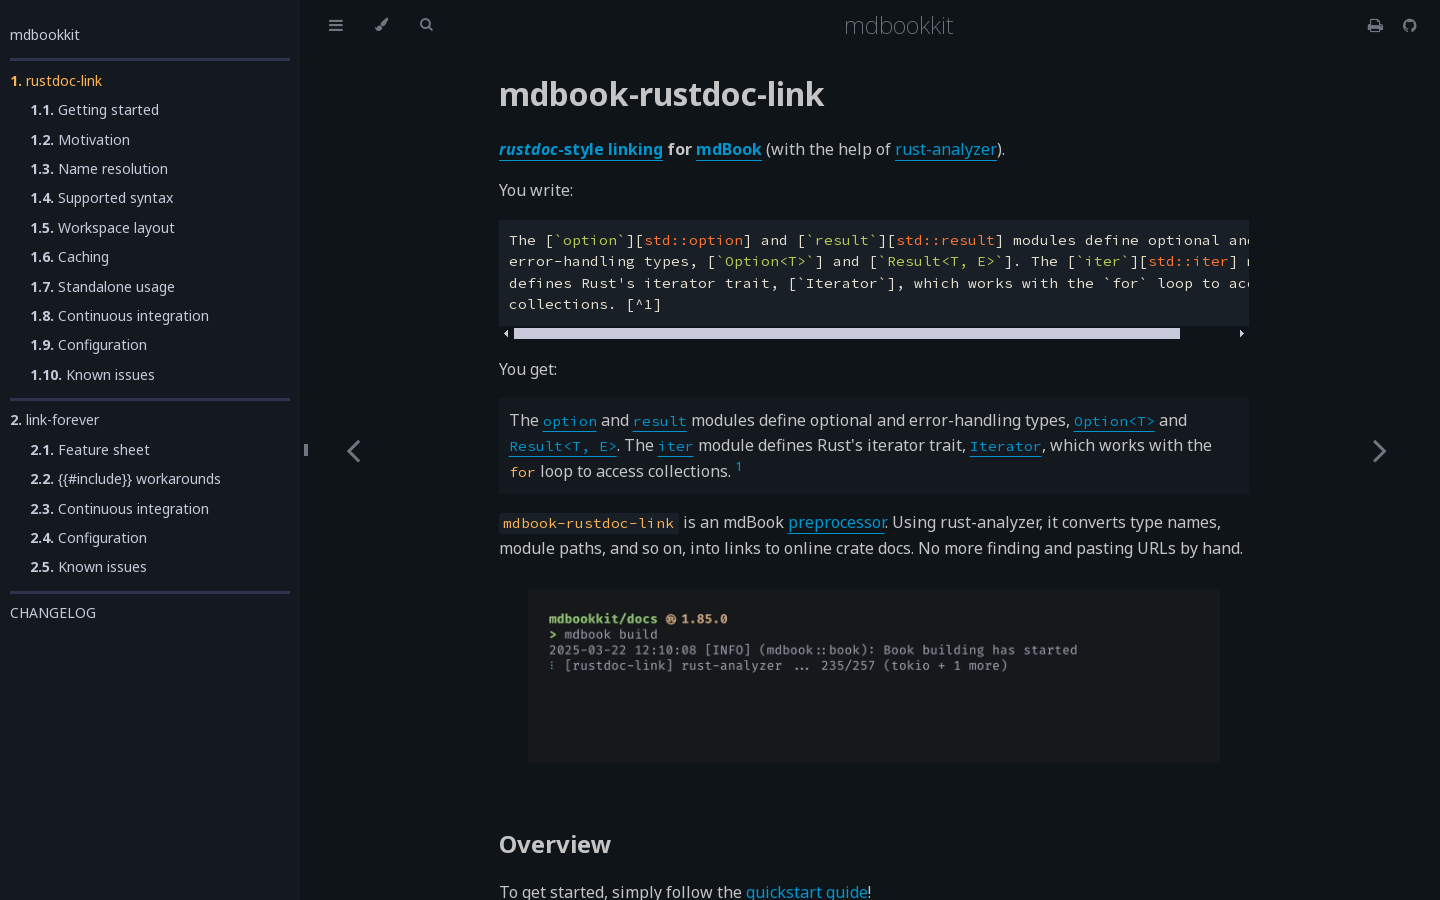Open the GitHub repository icon
The width and height of the screenshot is (1440, 900).
click(1410, 26)
